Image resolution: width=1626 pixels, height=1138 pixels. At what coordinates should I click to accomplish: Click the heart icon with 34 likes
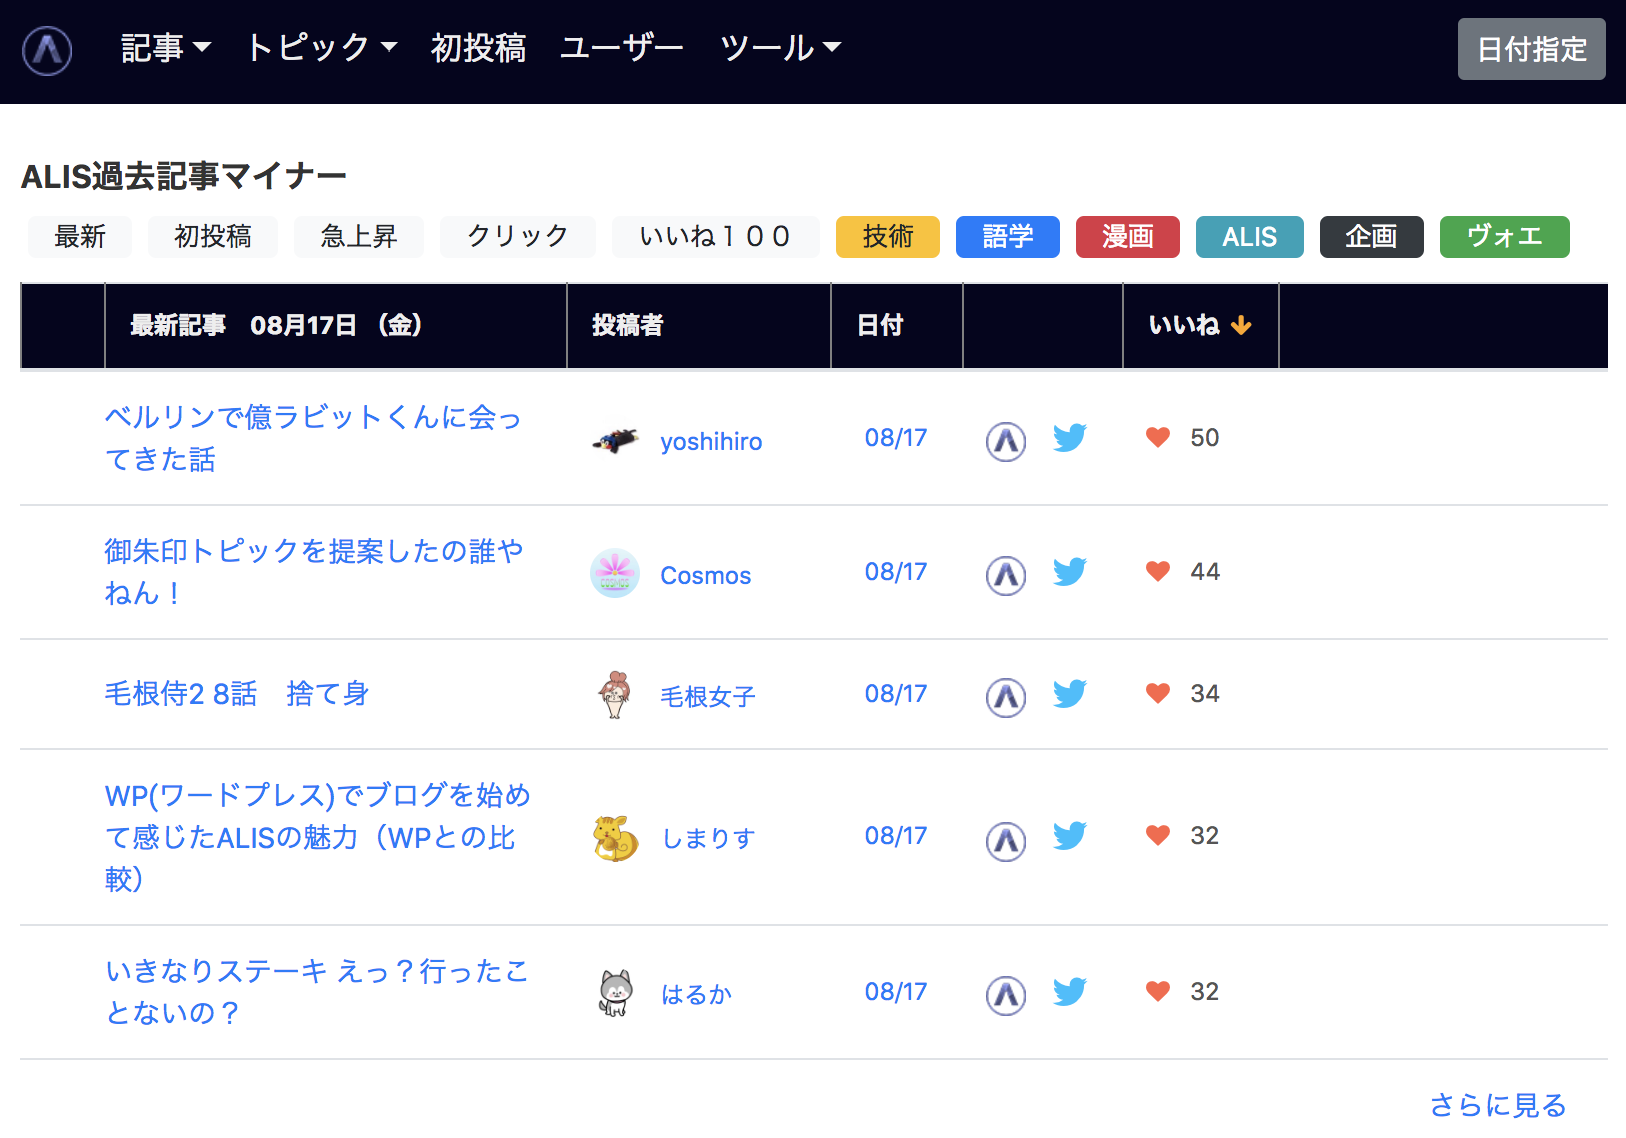tap(1157, 694)
